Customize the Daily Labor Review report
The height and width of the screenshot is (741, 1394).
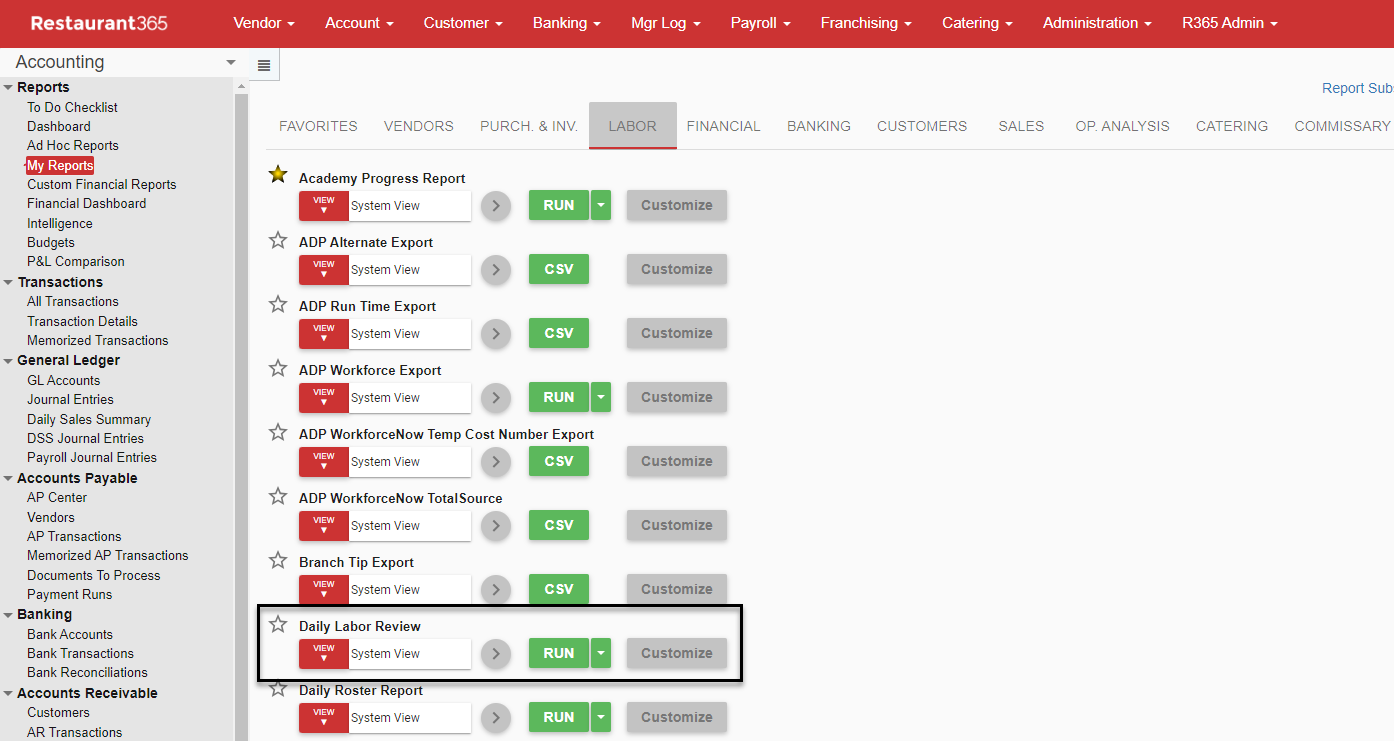[x=677, y=653]
